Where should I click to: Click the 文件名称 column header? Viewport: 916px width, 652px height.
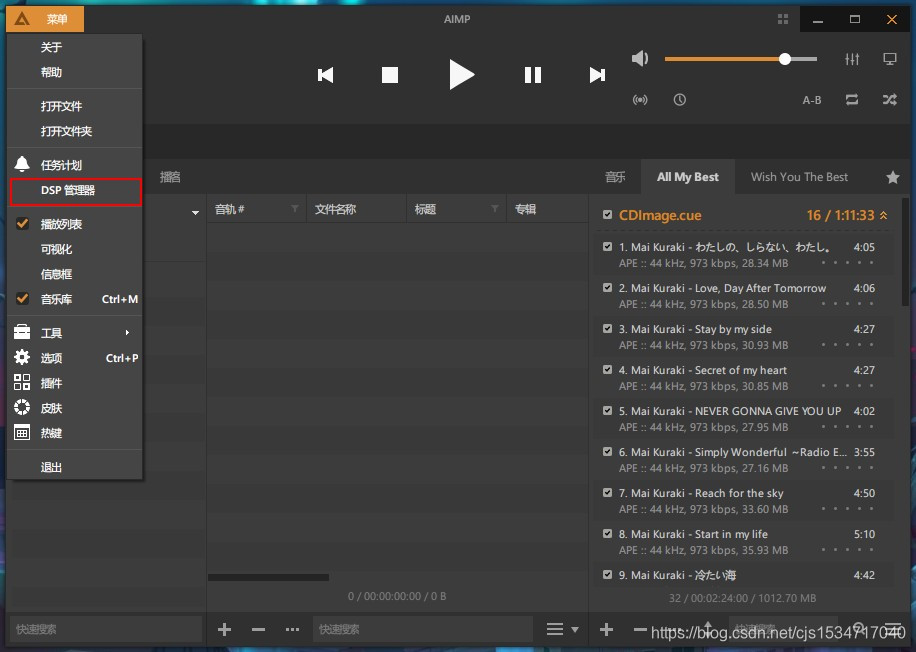pos(356,209)
